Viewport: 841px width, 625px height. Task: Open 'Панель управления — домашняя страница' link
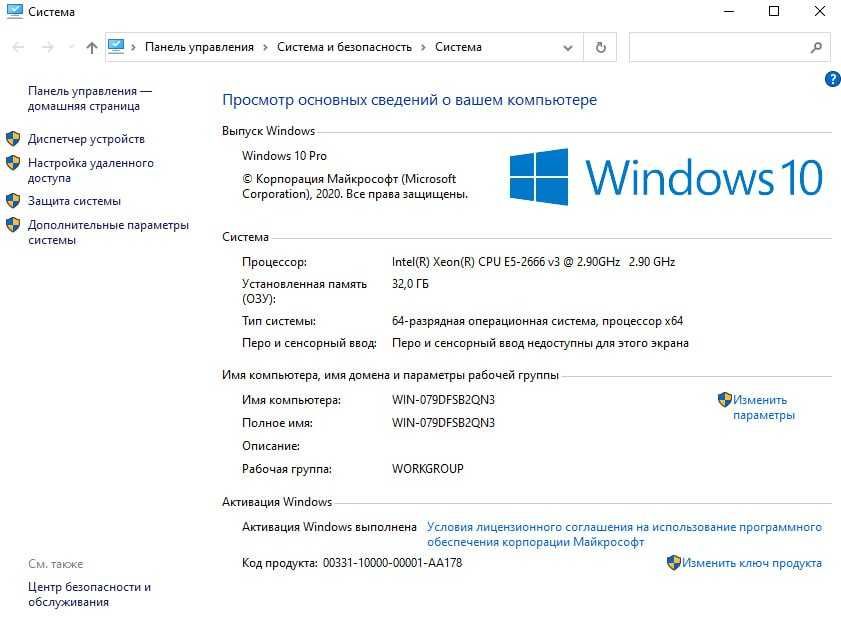[90, 99]
